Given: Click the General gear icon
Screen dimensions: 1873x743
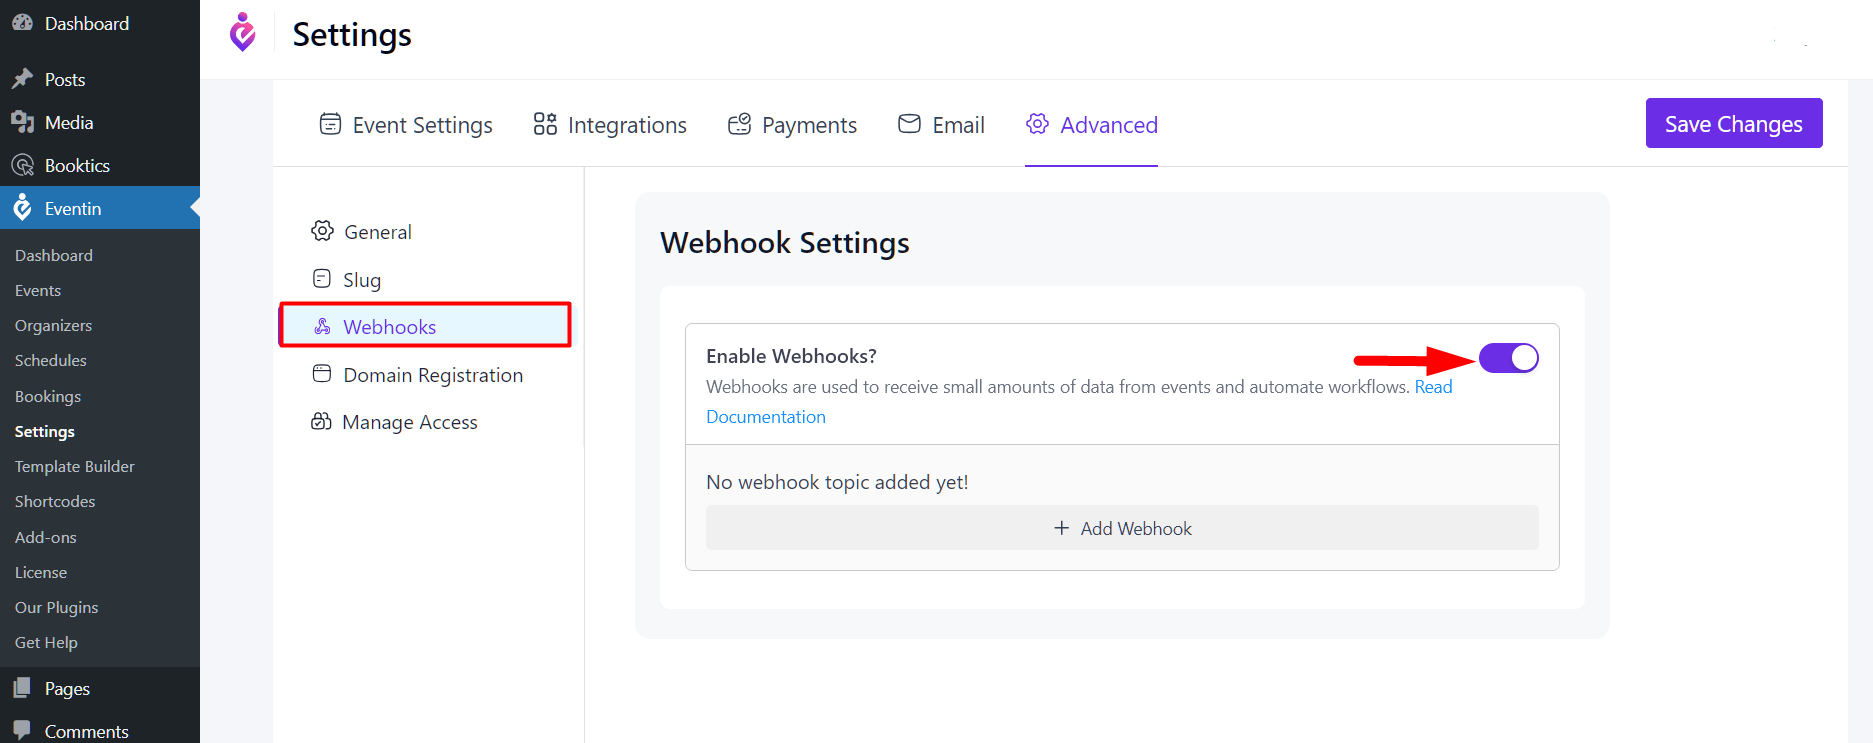Looking at the screenshot, I should [322, 231].
